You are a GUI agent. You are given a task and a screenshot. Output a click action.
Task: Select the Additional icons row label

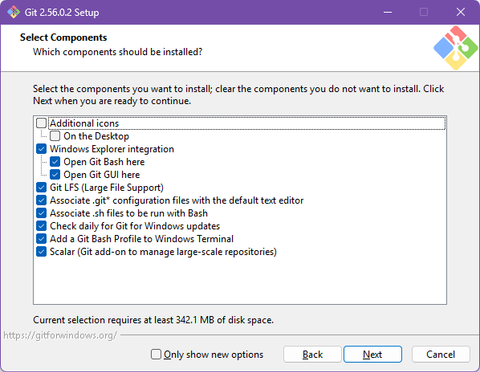(x=84, y=123)
